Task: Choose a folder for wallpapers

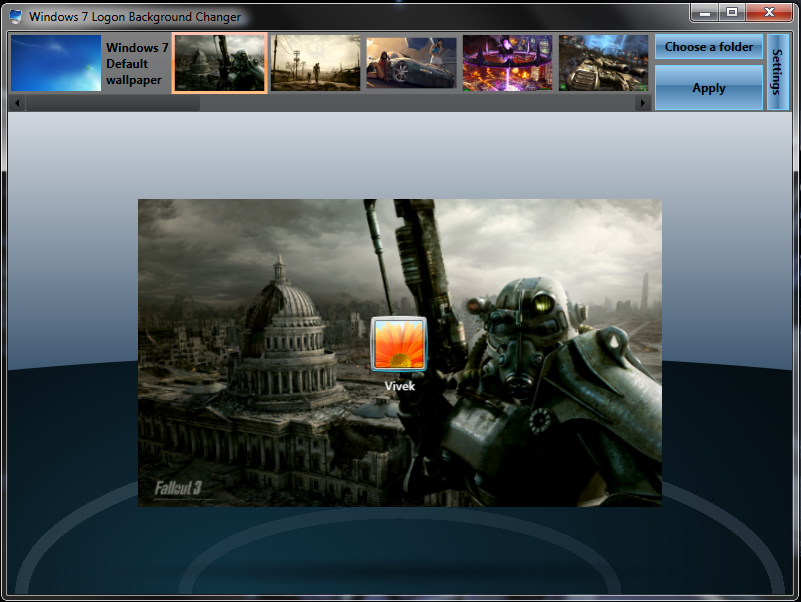Action: pyautogui.click(x=708, y=47)
